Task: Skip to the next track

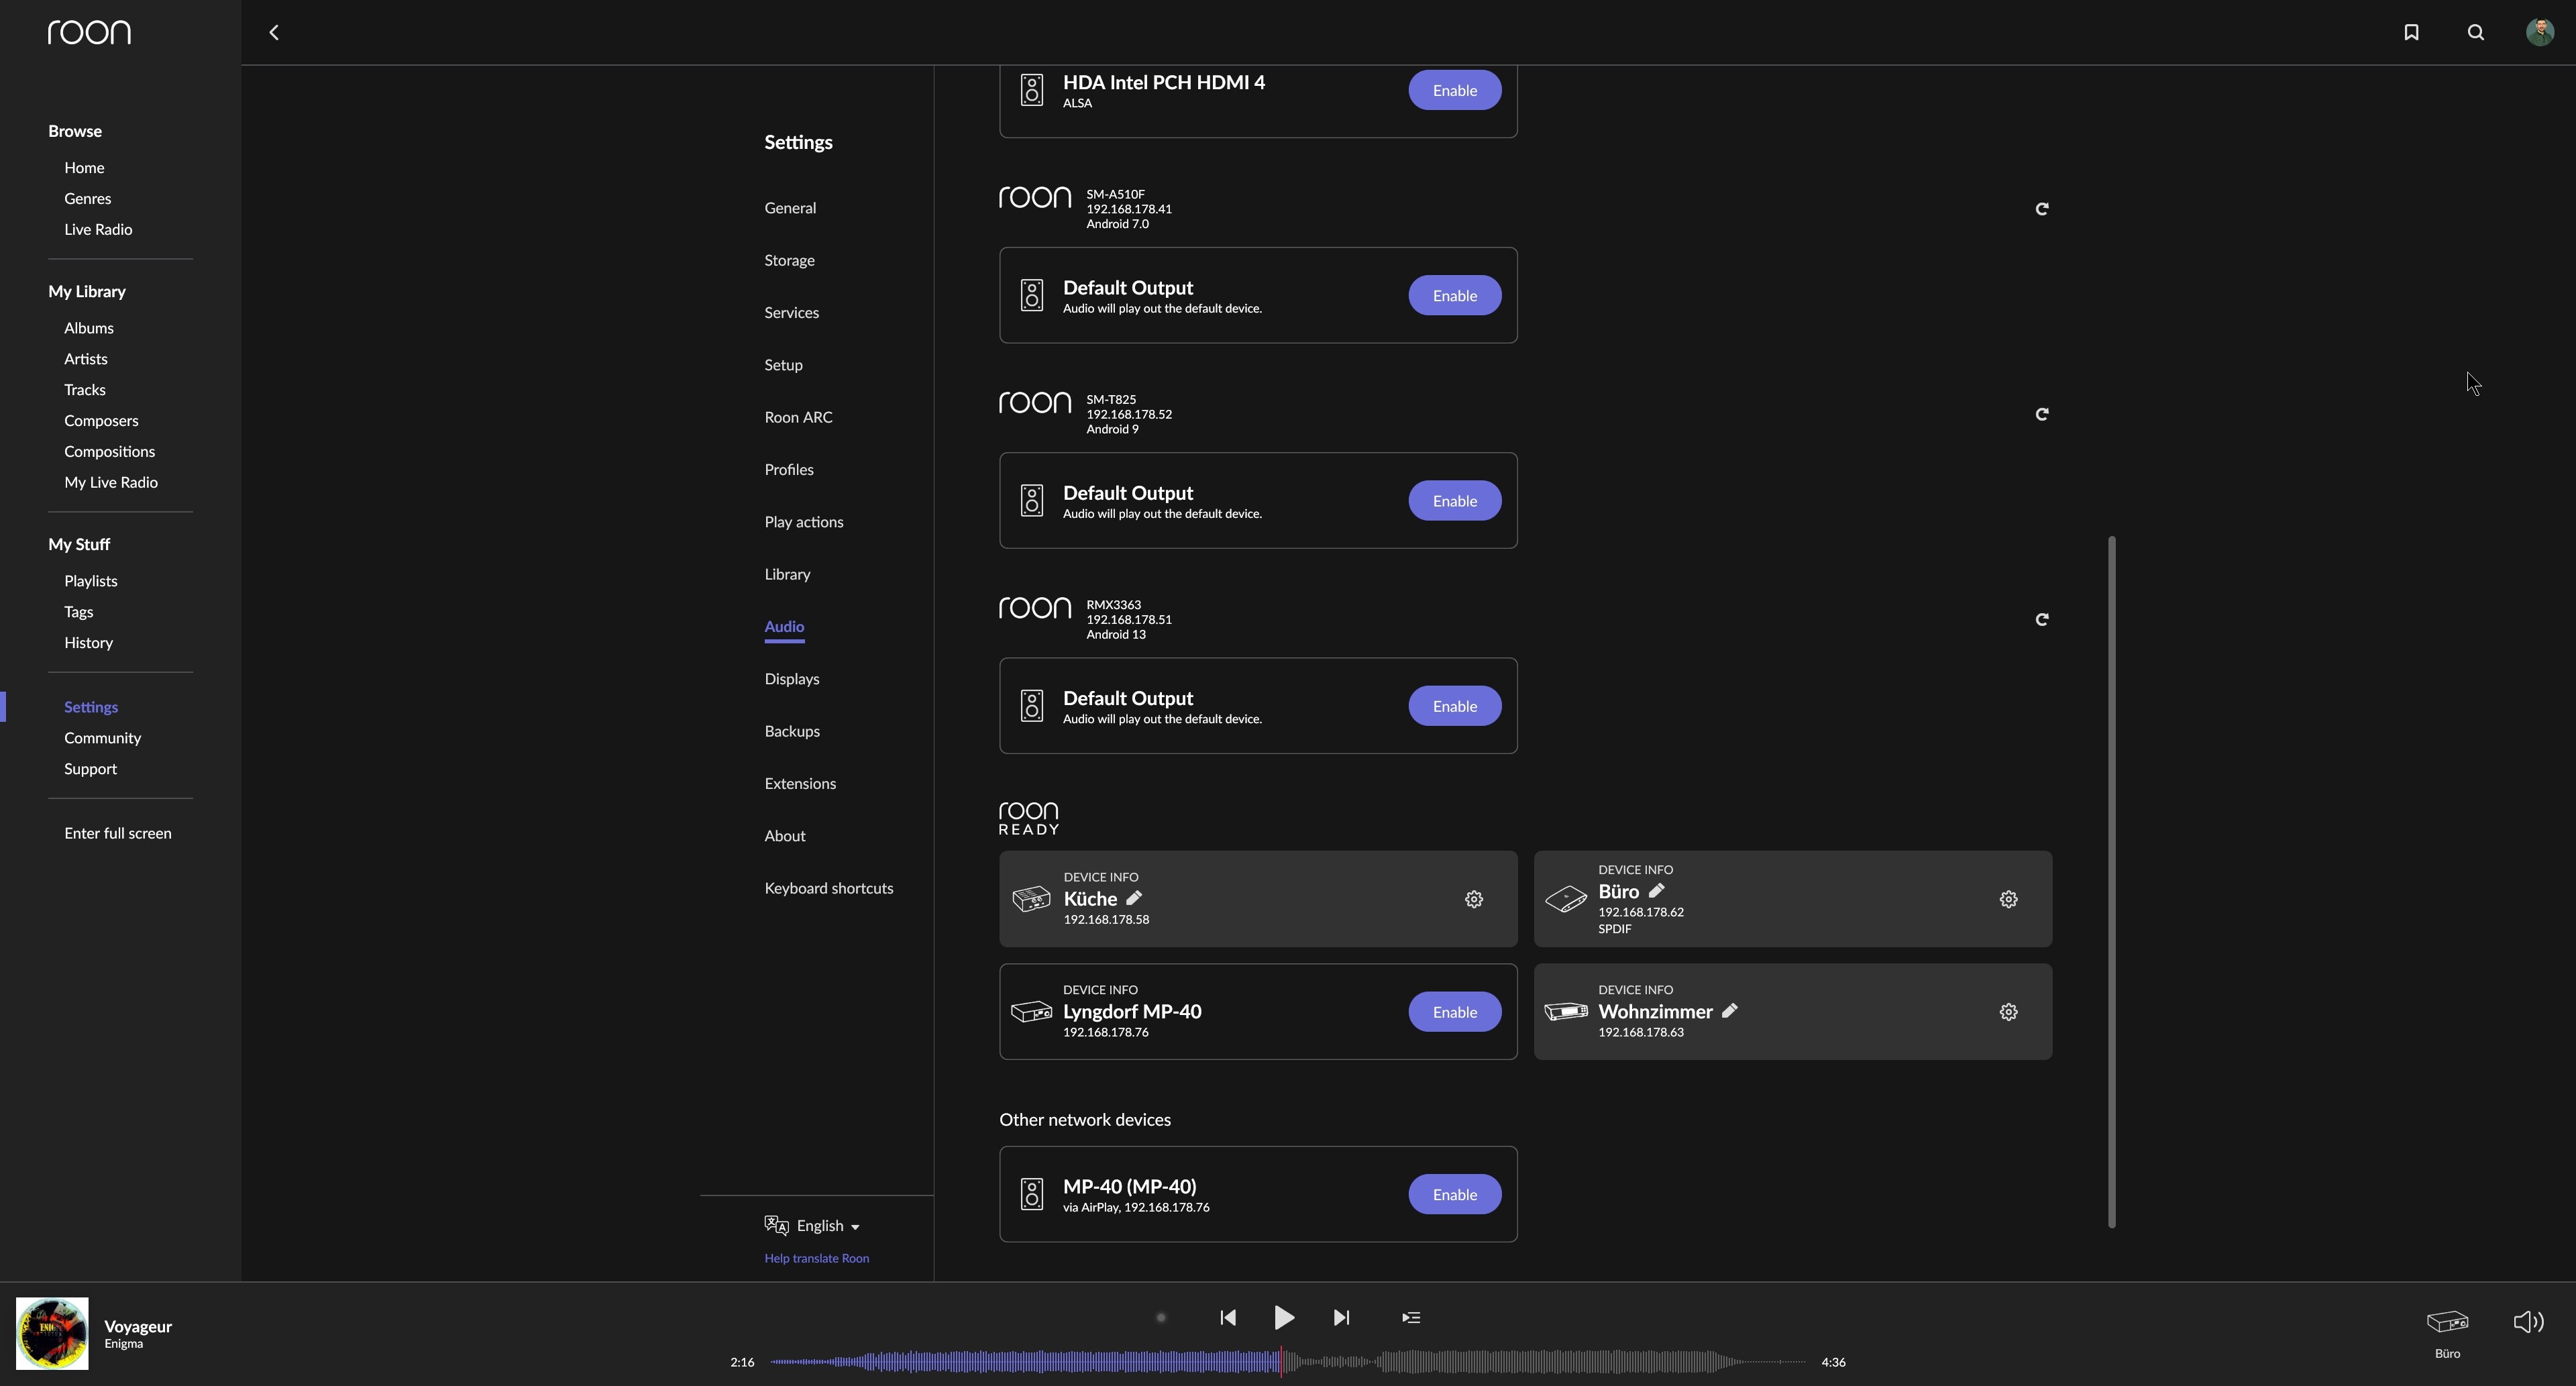Action: 1342,1318
